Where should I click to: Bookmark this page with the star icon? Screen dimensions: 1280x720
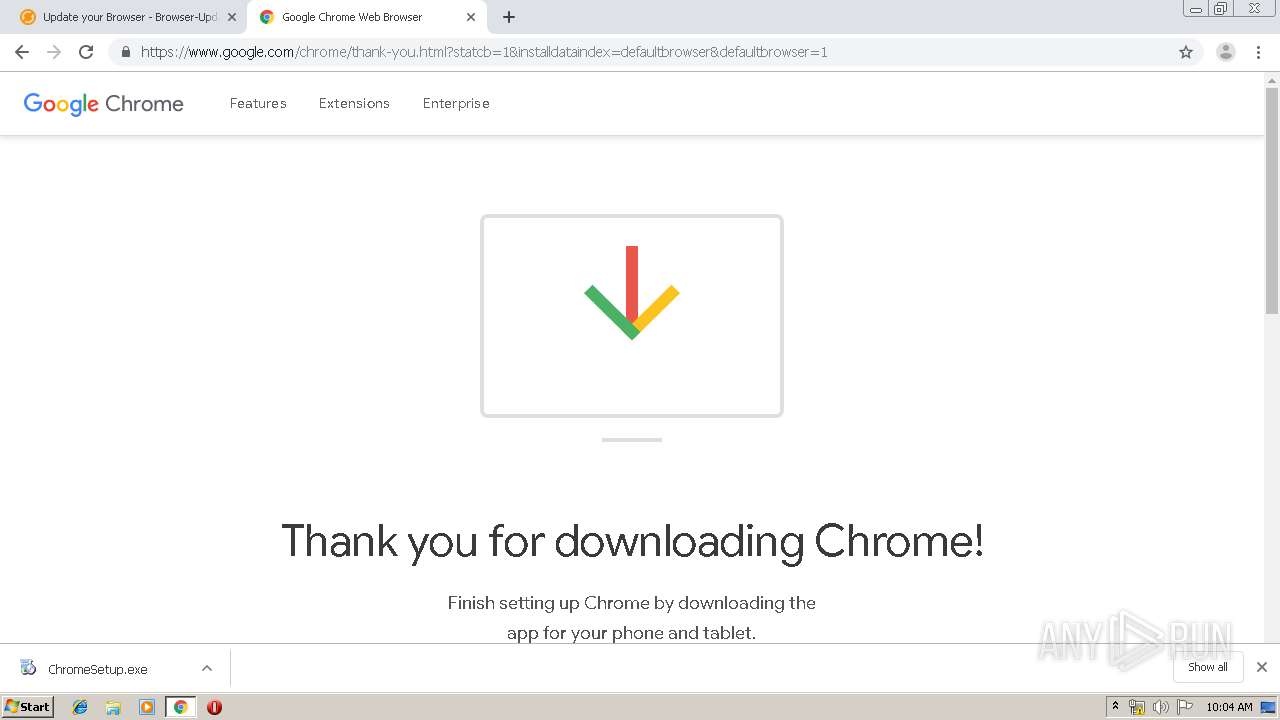pos(1186,52)
